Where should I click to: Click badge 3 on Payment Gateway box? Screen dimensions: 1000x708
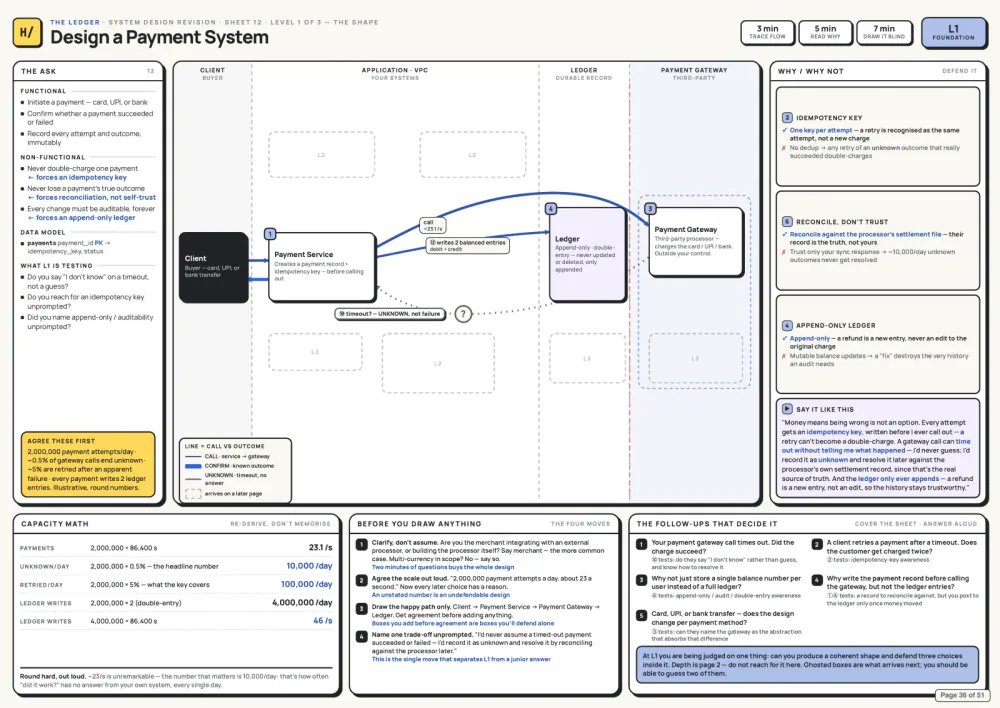(x=650, y=209)
